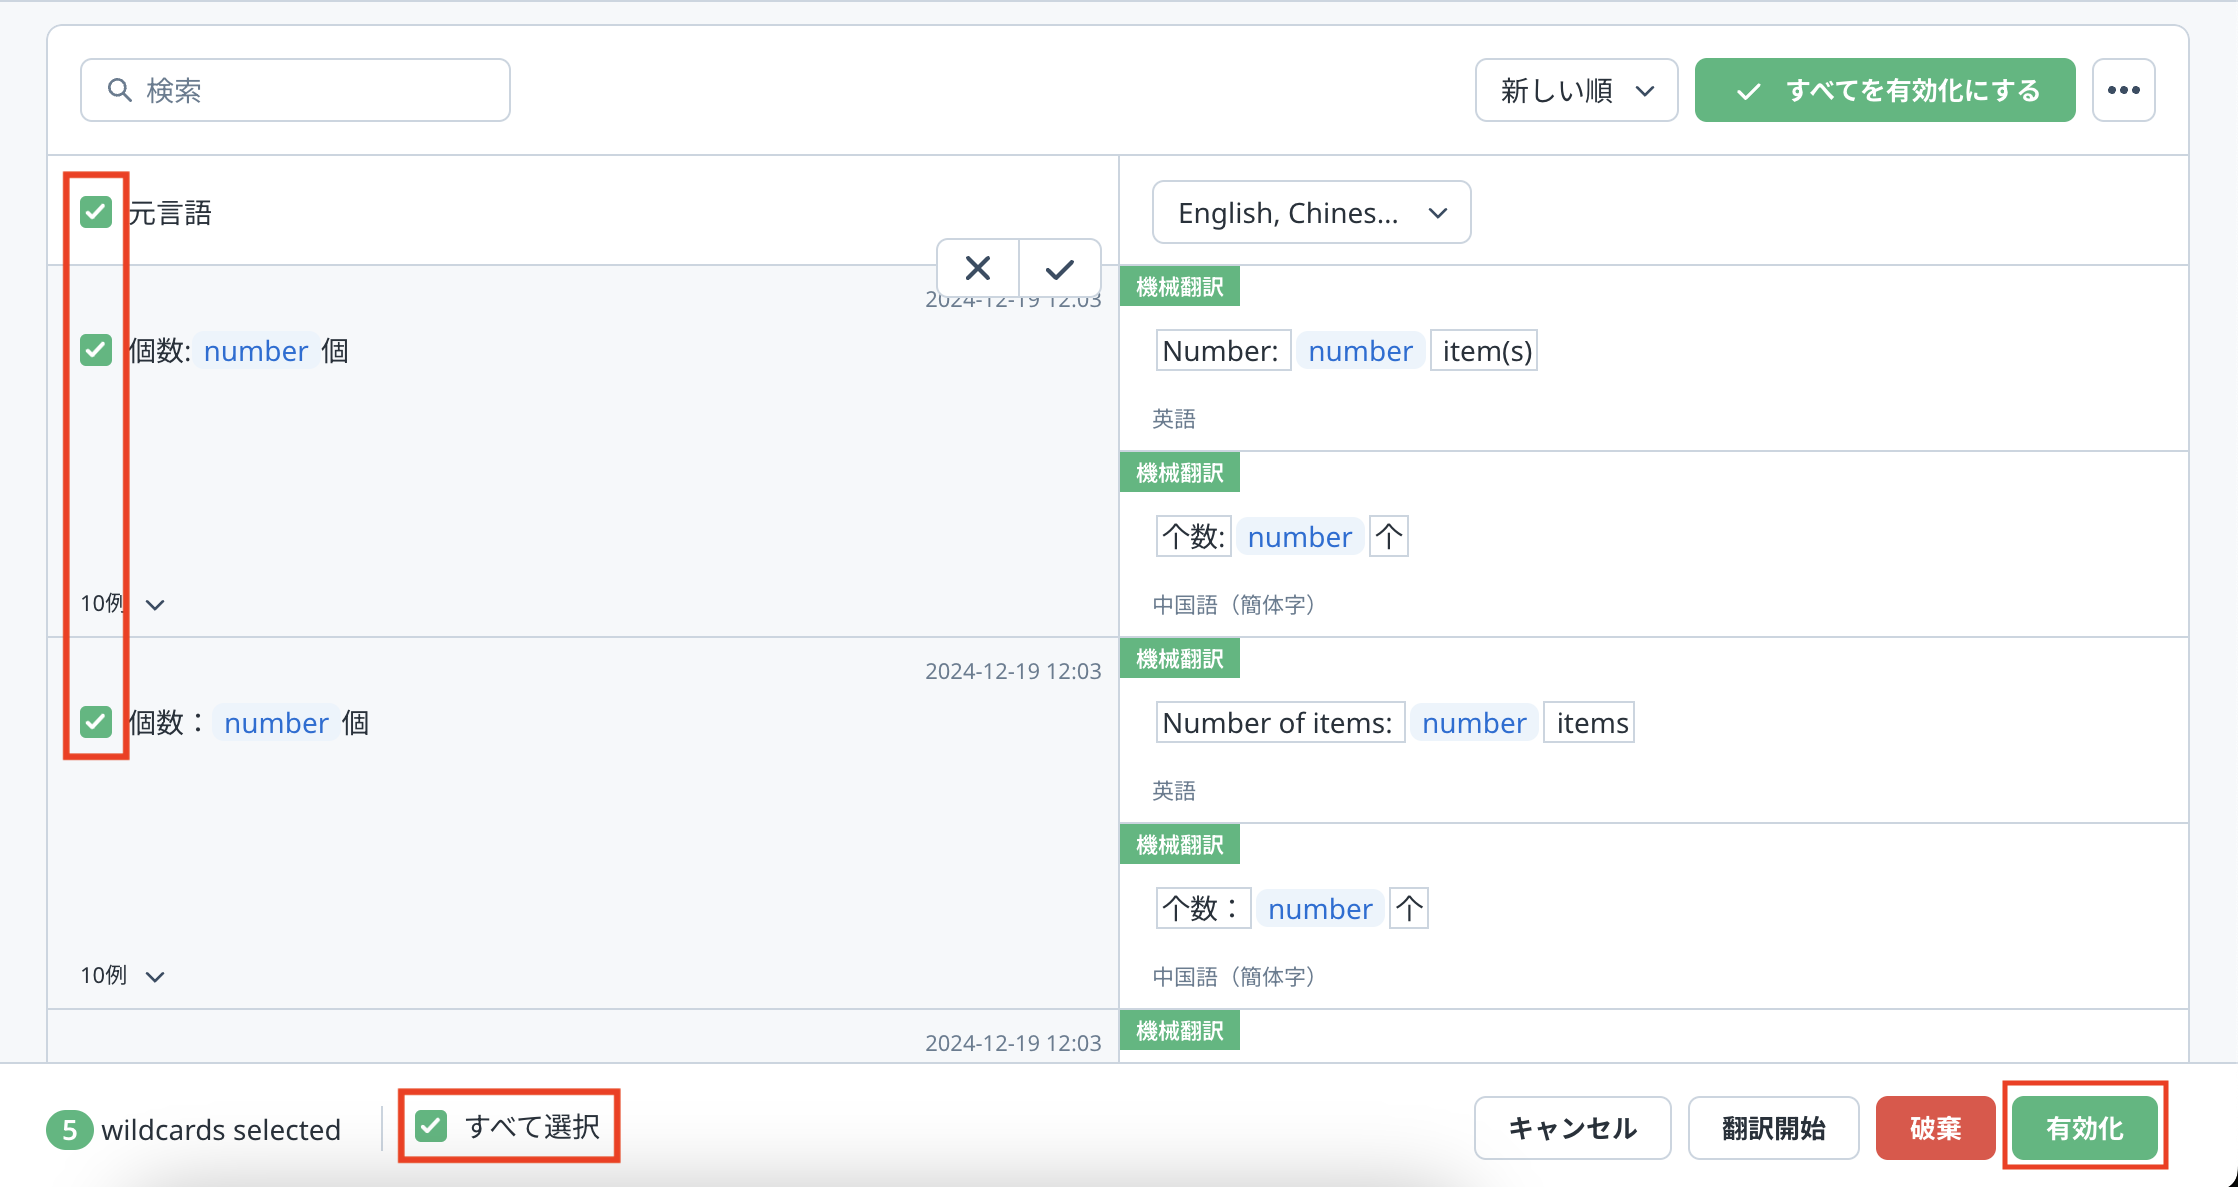2238x1187 pixels.
Task: Toggle the 元言語 header checkbox
Action: 96,212
